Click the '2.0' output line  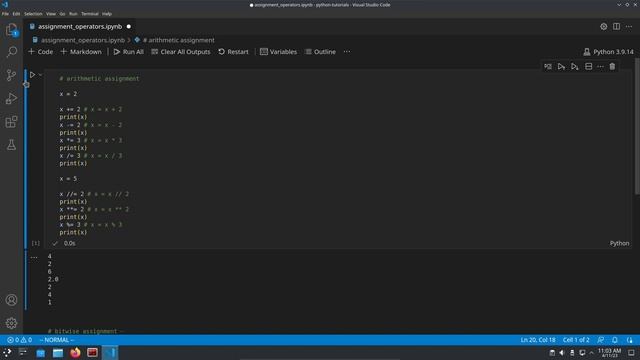click(x=53, y=279)
